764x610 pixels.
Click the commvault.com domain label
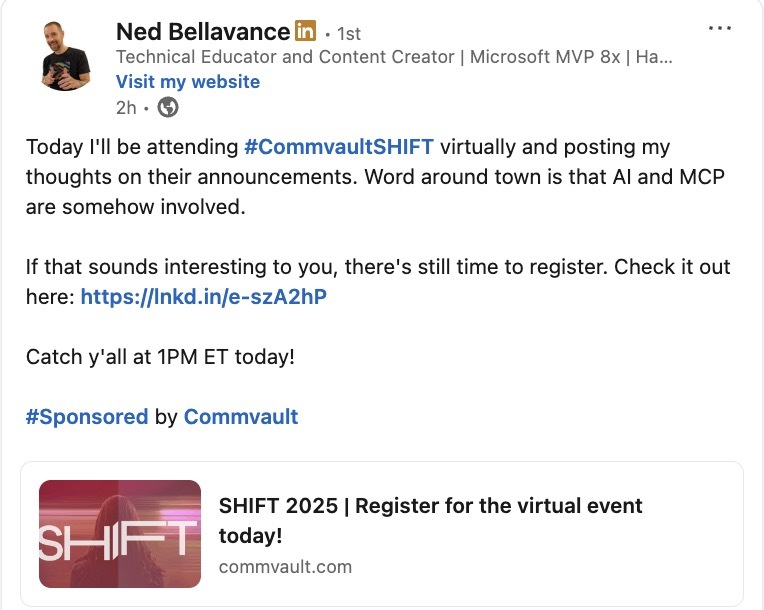285,567
